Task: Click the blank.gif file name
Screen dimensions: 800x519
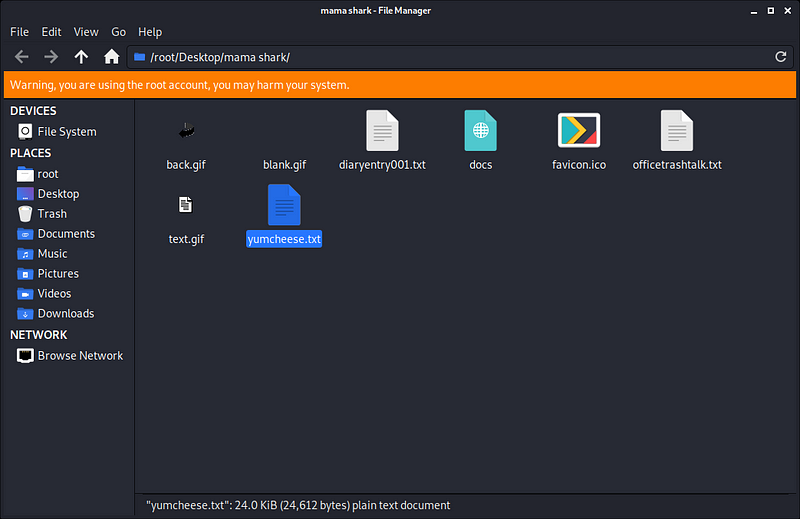Action: pyautogui.click(x=284, y=165)
